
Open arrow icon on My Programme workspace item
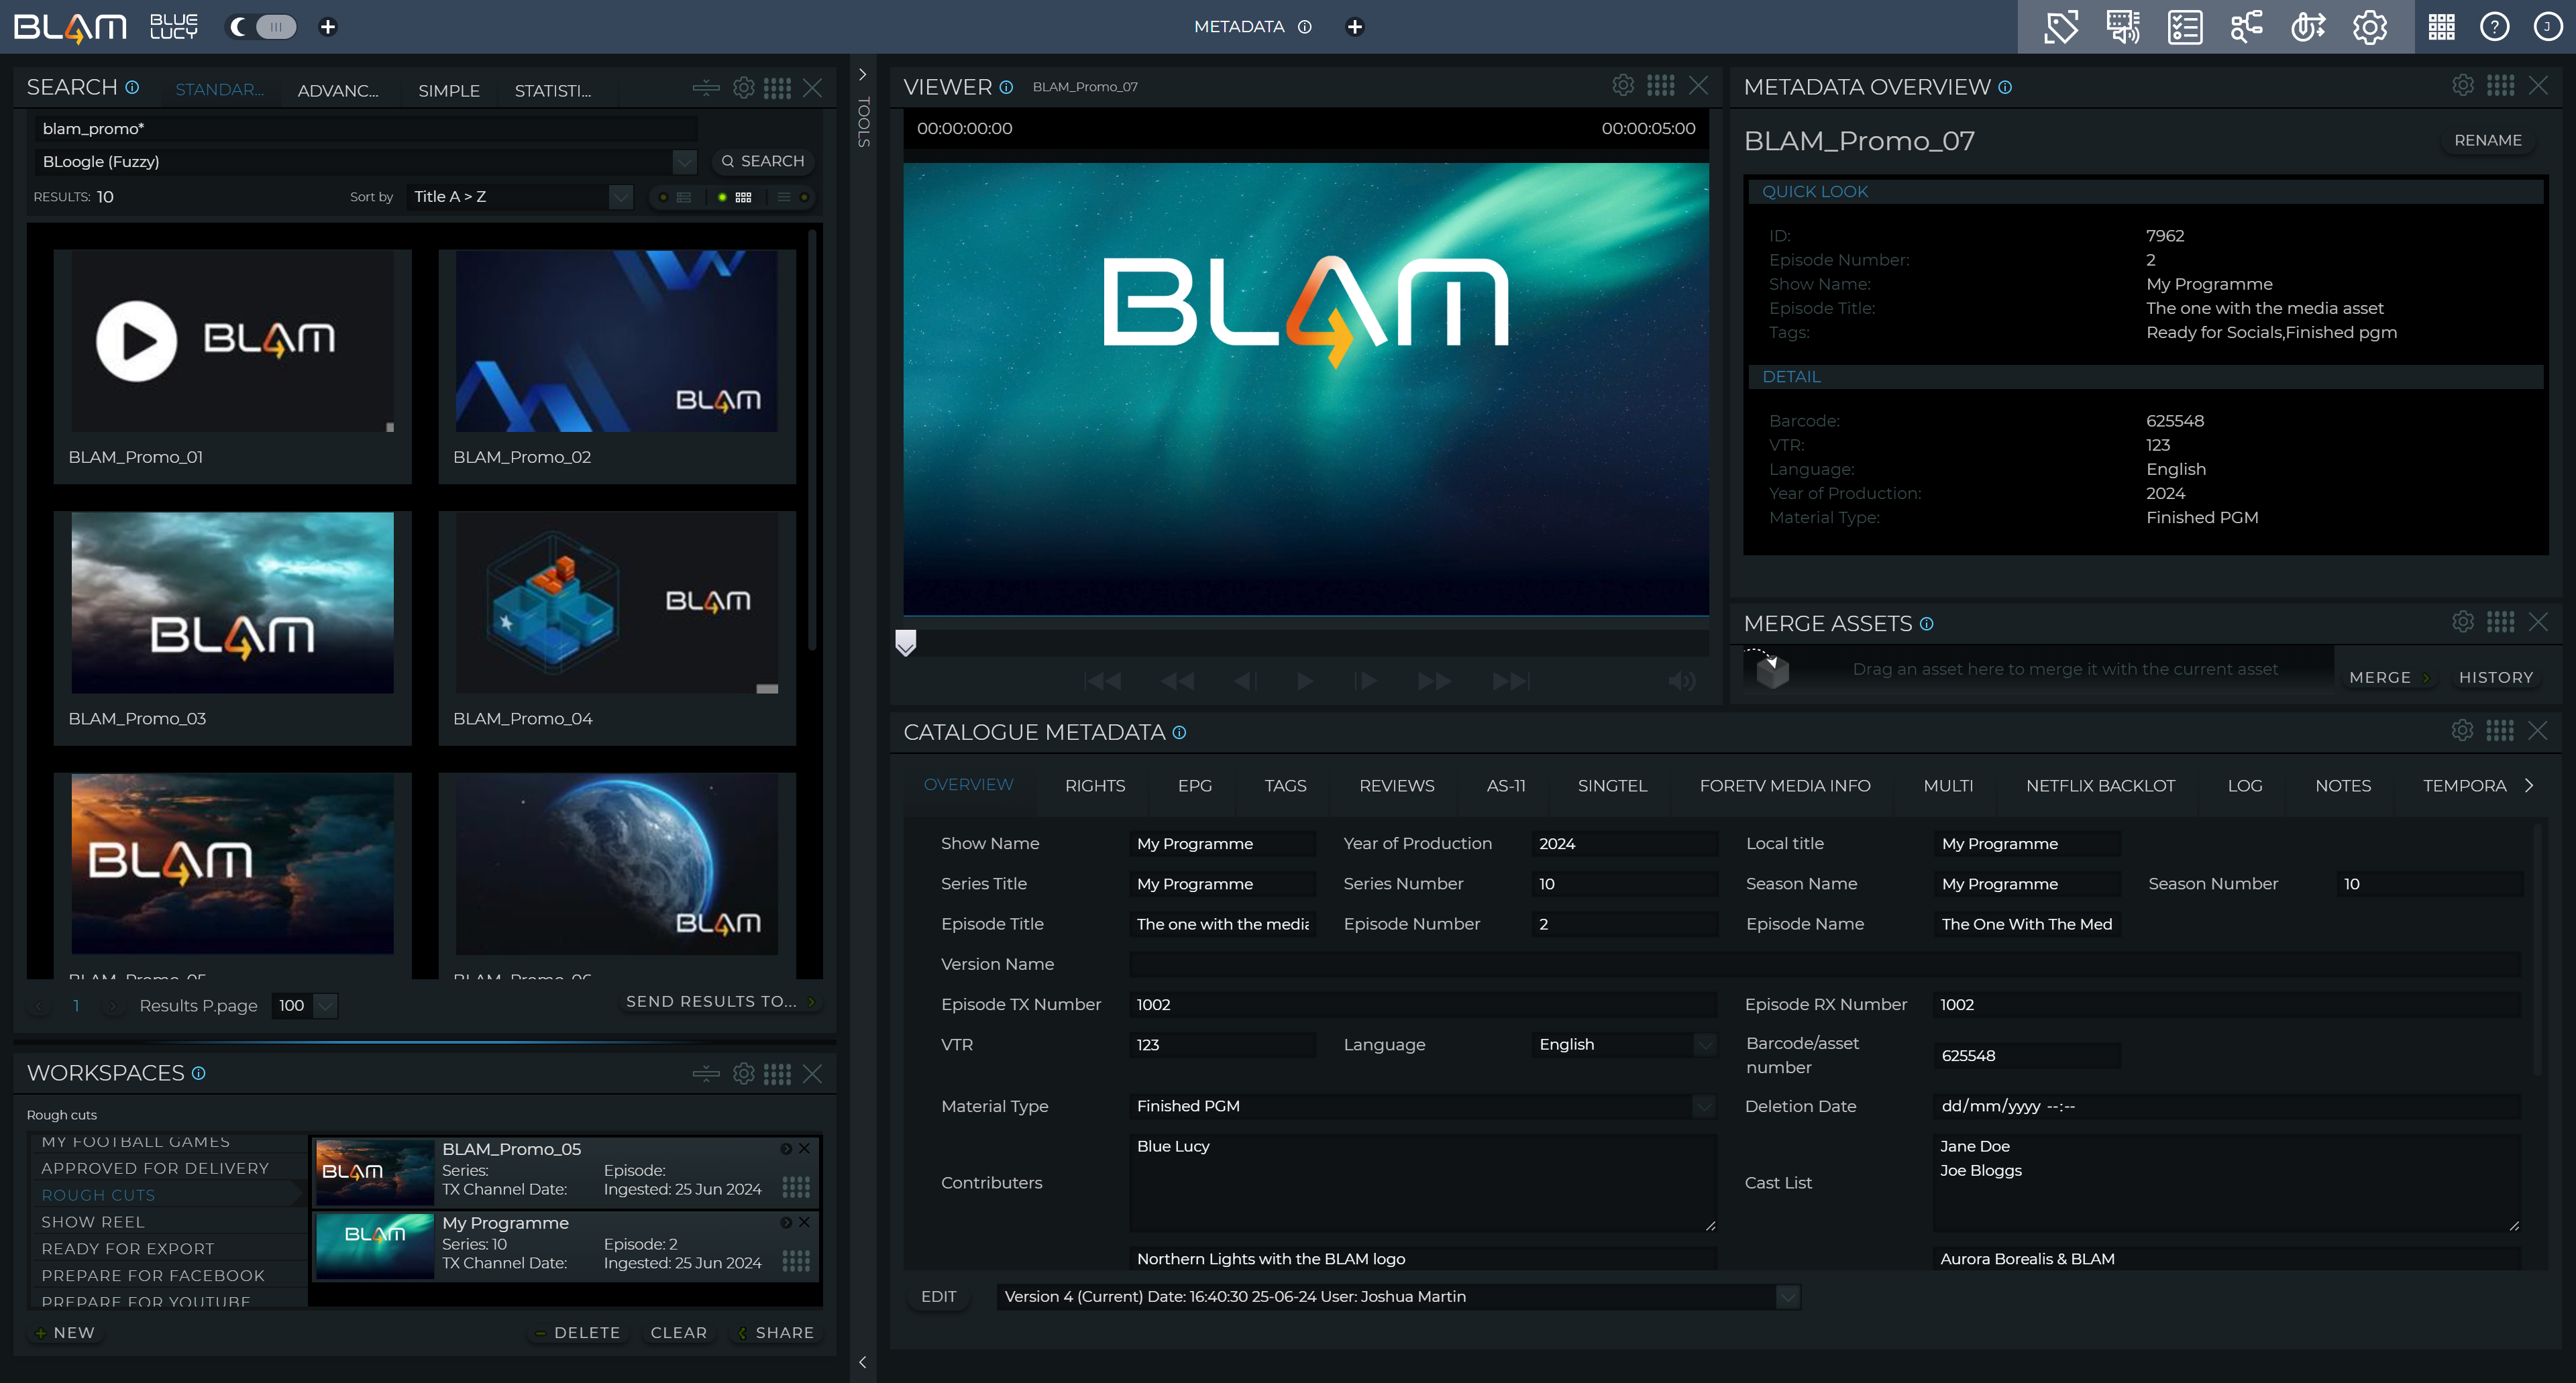click(786, 1223)
